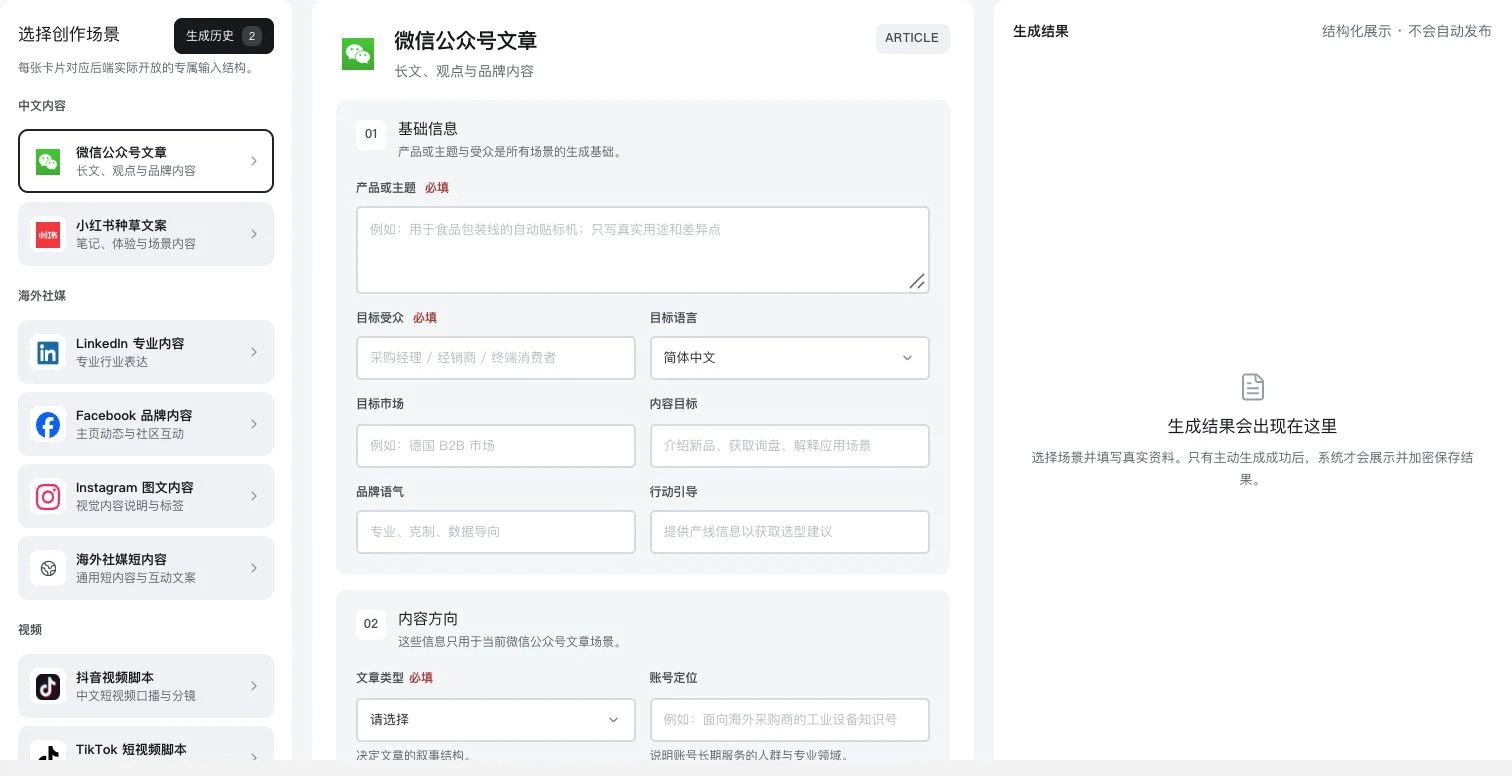Open the 文章类型 请选择 dropdown

coord(495,720)
